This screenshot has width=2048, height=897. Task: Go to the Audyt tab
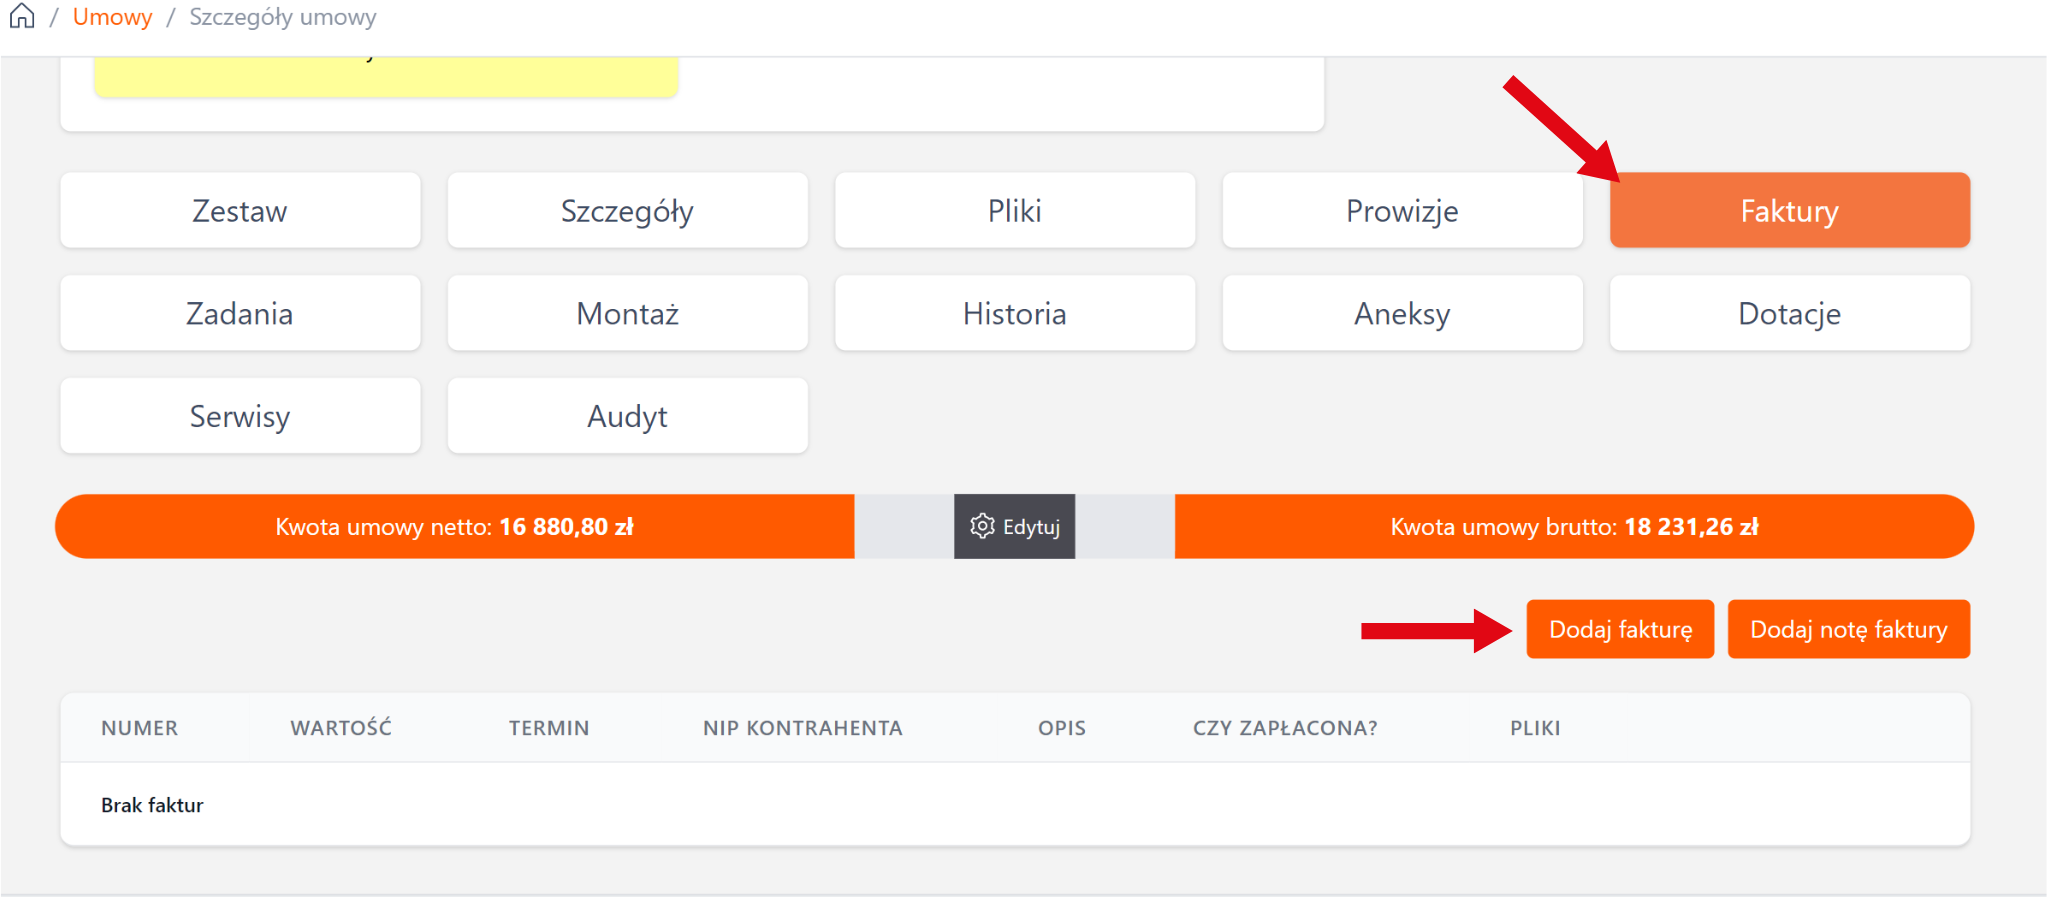pos(627,416)
